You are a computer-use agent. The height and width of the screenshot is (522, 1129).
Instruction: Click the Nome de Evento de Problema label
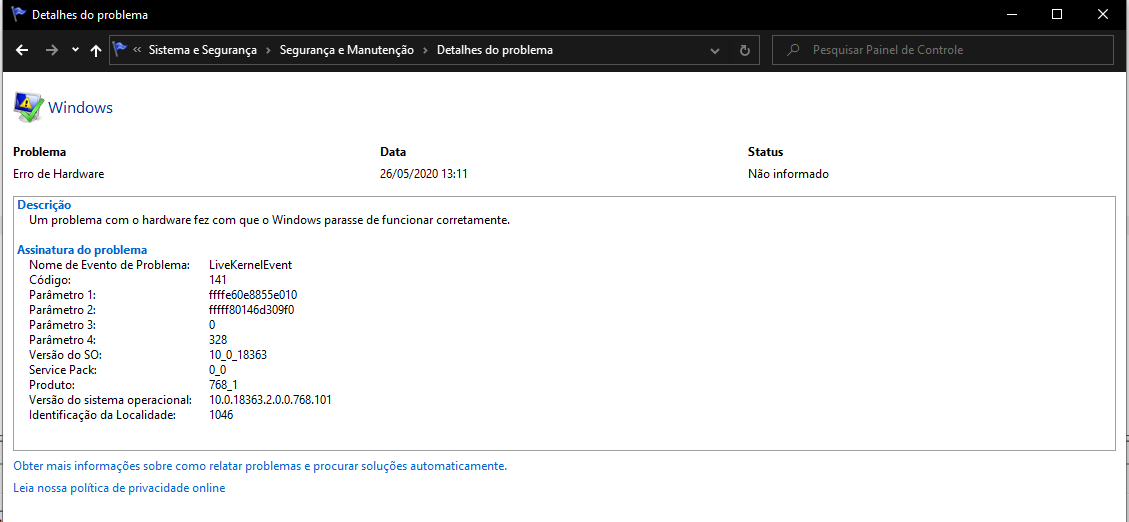click(x=109, y=264)
